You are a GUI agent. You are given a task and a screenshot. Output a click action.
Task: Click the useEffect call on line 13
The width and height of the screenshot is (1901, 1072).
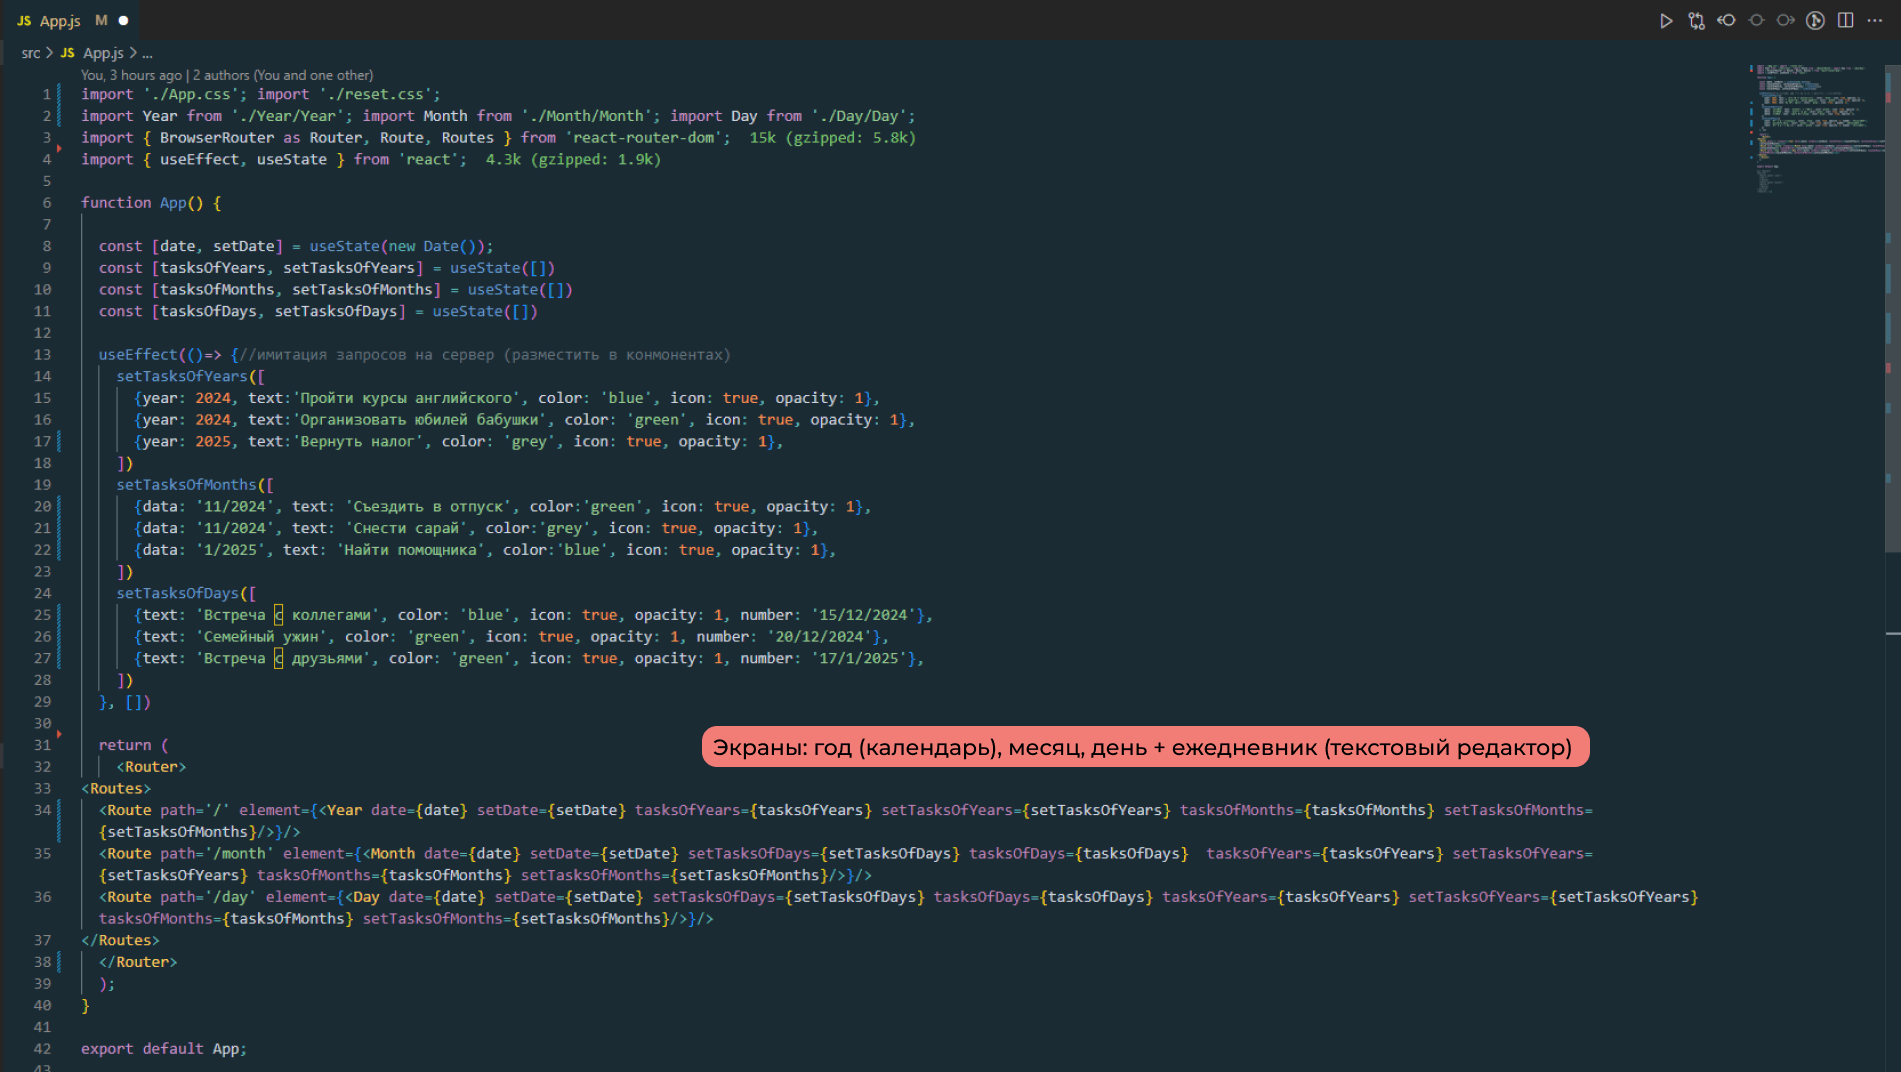click(x=138, y=354)
